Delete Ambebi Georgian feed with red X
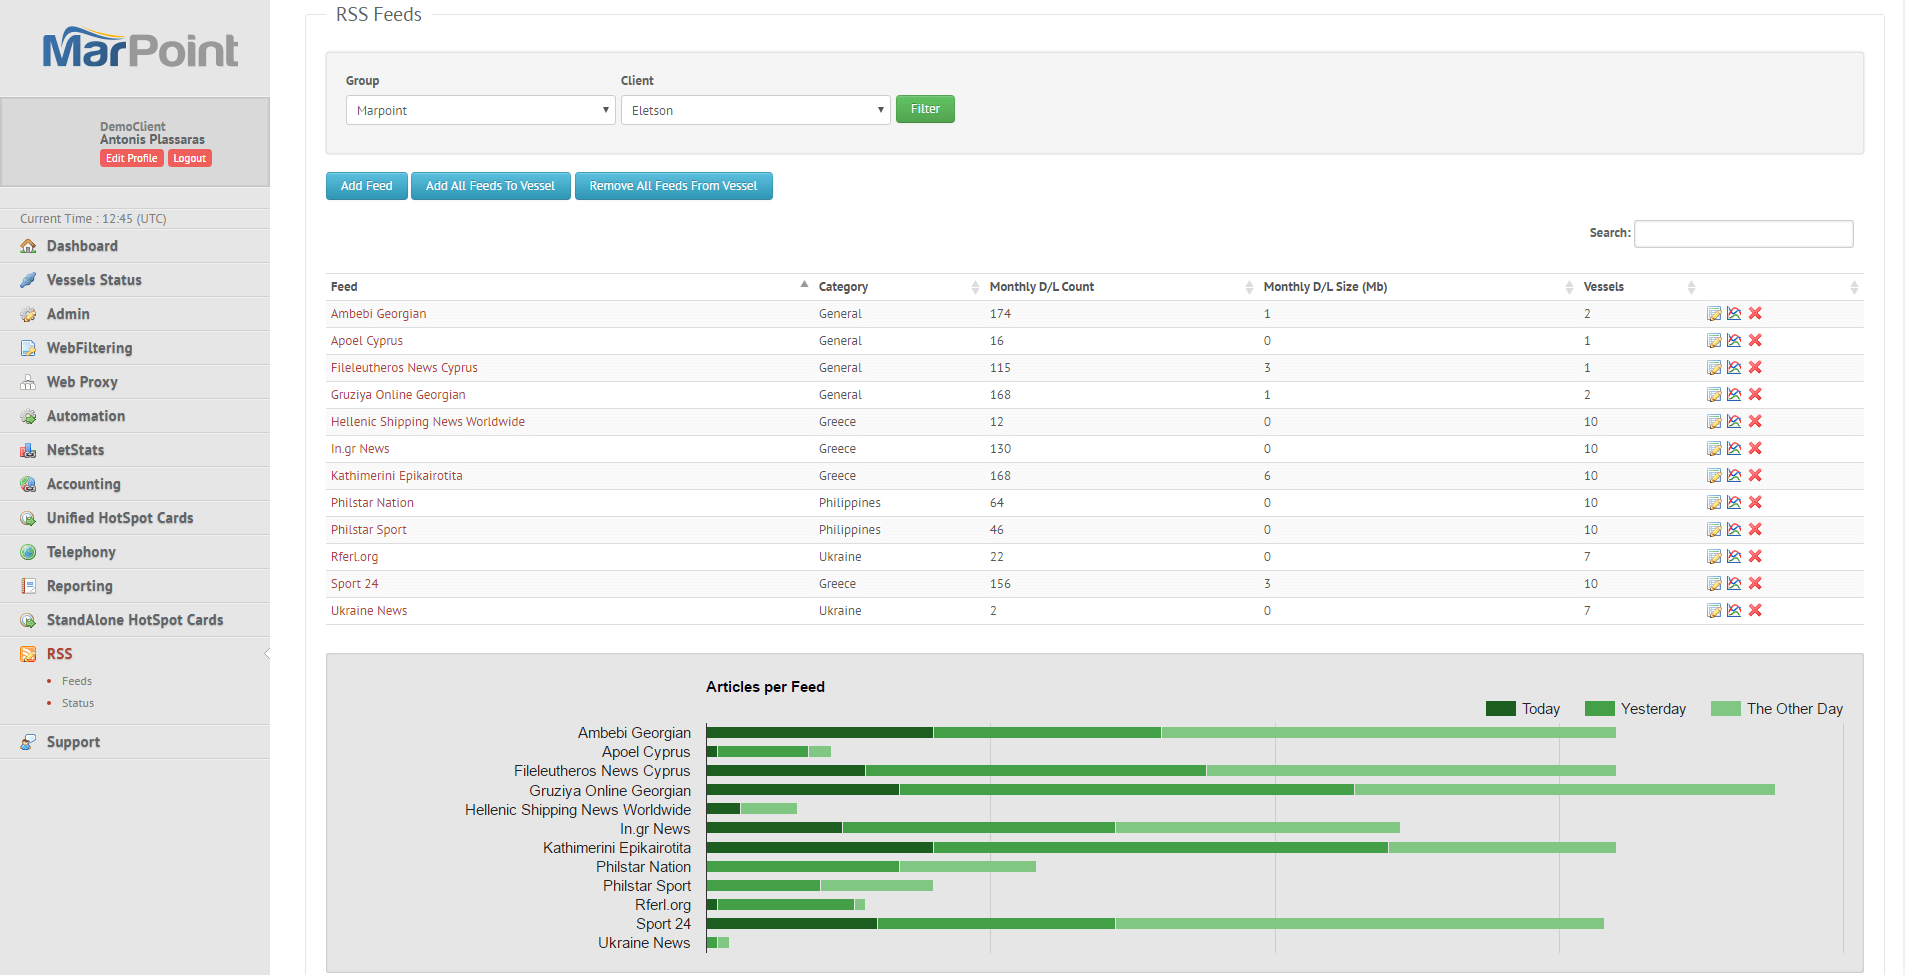The height and width of the screenshot is (975, 1905). click(1755, 314)
